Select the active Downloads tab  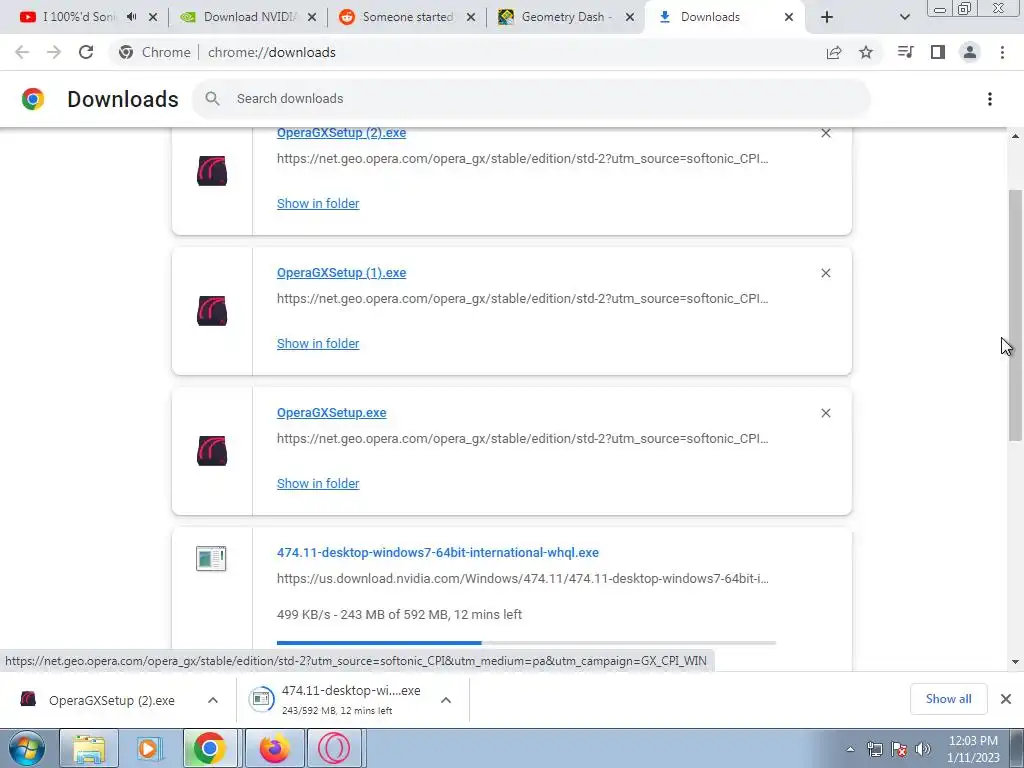pyautogui.click(x=712, y=17)
